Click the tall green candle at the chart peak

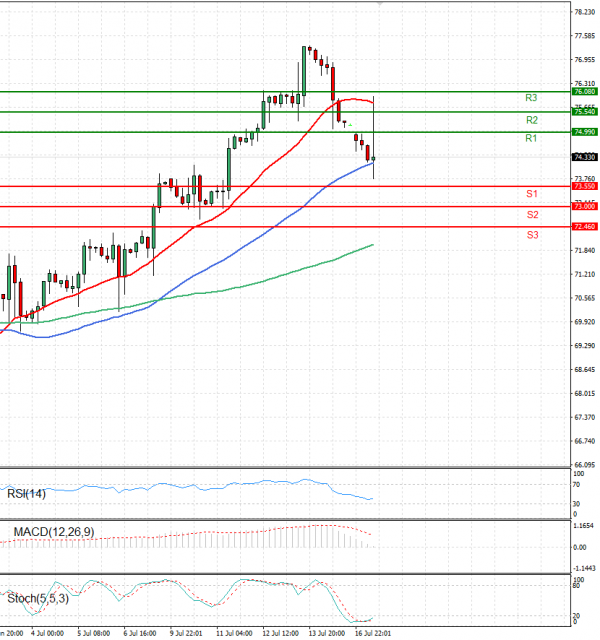coord(304,71)
